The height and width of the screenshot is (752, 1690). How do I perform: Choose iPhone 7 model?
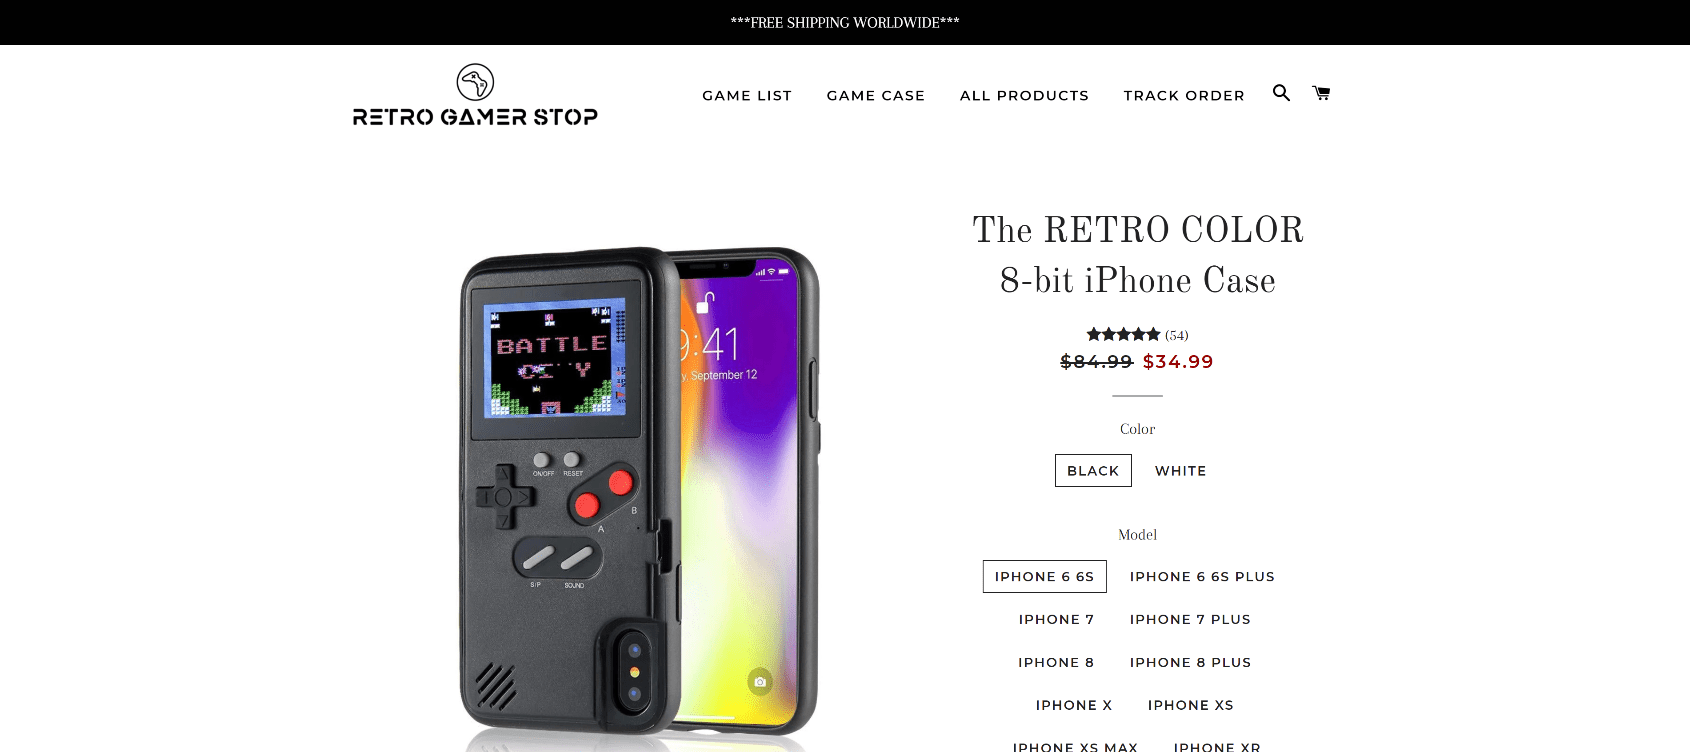tap(1057, 620)
